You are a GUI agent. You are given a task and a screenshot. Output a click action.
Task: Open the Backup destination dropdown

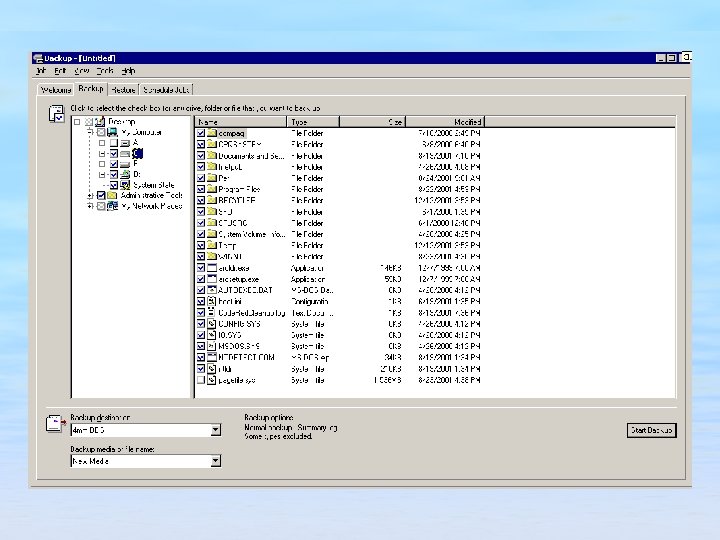tap(215, 430)
